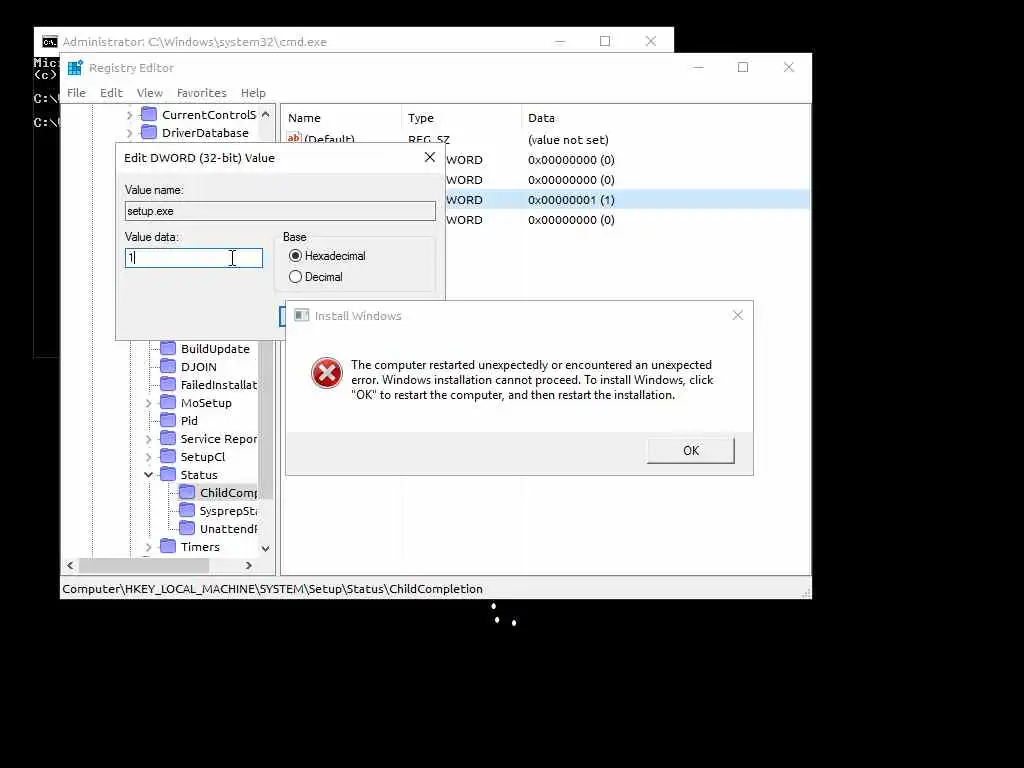This screenshot has width=1024, height=768.
Task: Click the Value data input field
Action: 194,258
